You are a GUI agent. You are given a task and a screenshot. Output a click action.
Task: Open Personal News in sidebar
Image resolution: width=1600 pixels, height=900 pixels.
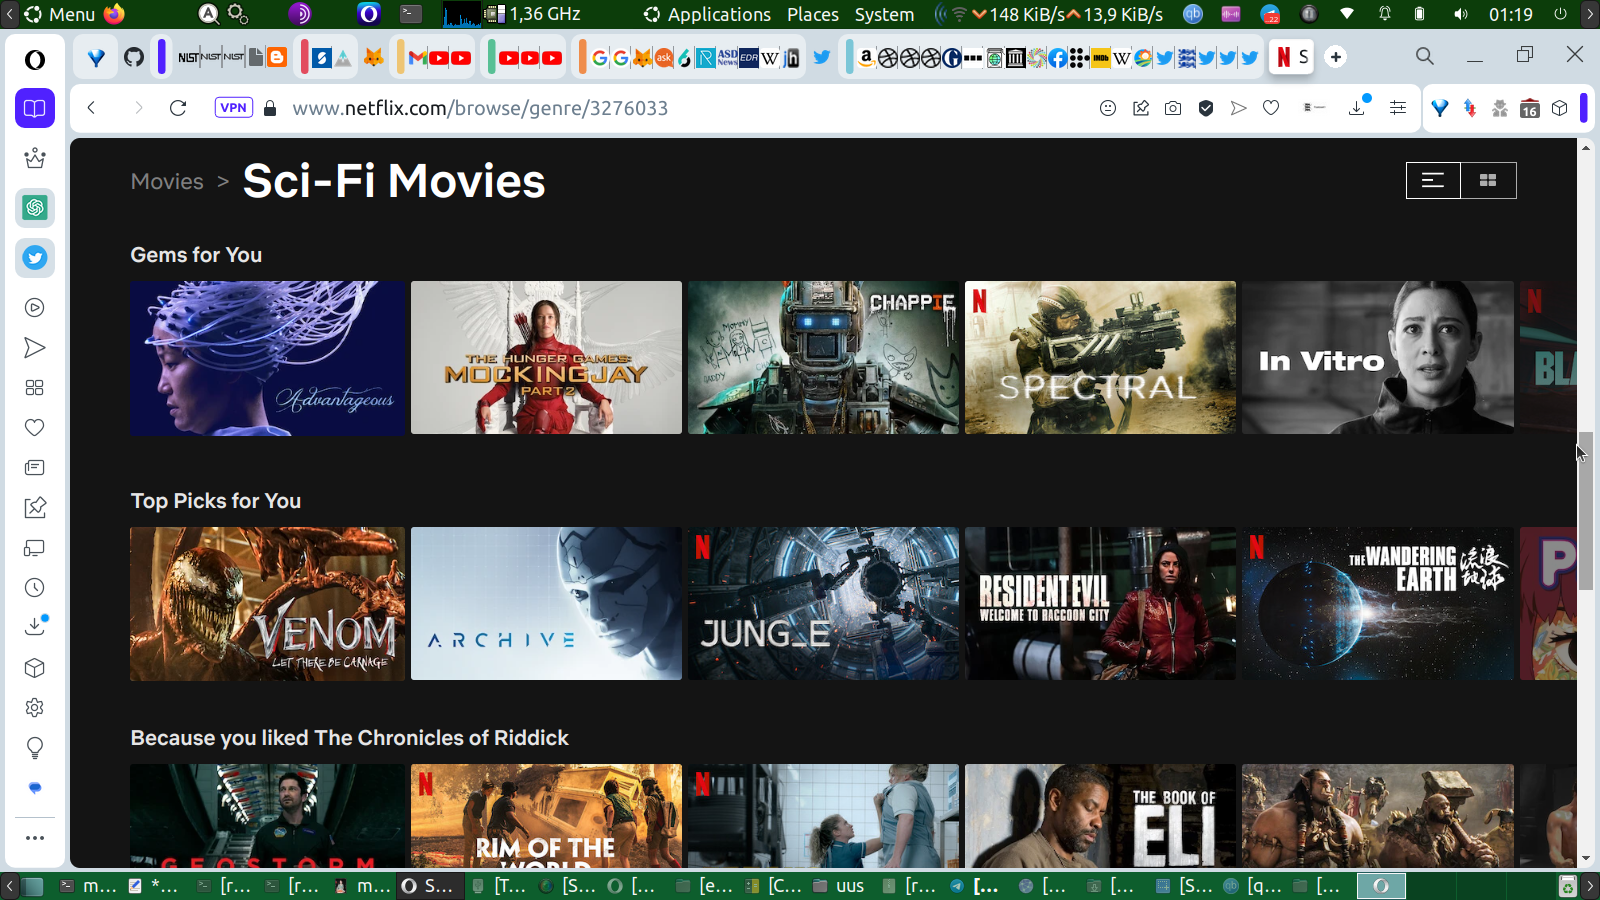pyautogui.click(x=35, y=468)
